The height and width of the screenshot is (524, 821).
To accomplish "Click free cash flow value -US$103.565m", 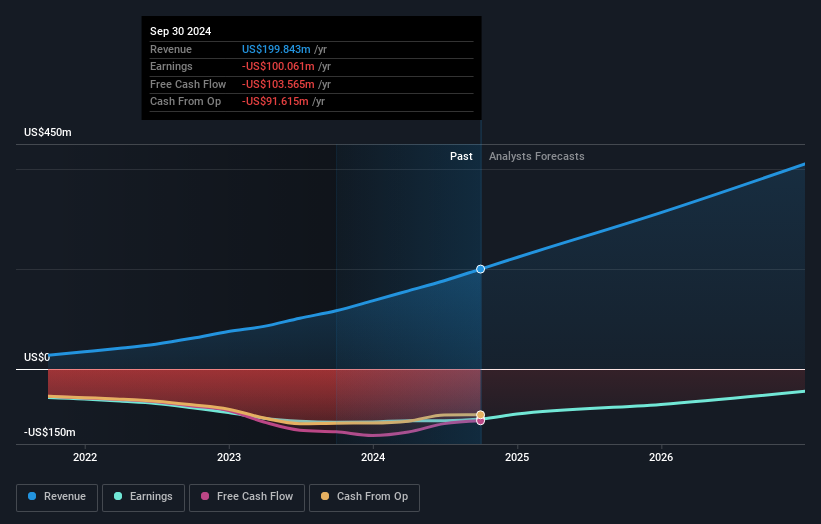I will click(278, 84).
